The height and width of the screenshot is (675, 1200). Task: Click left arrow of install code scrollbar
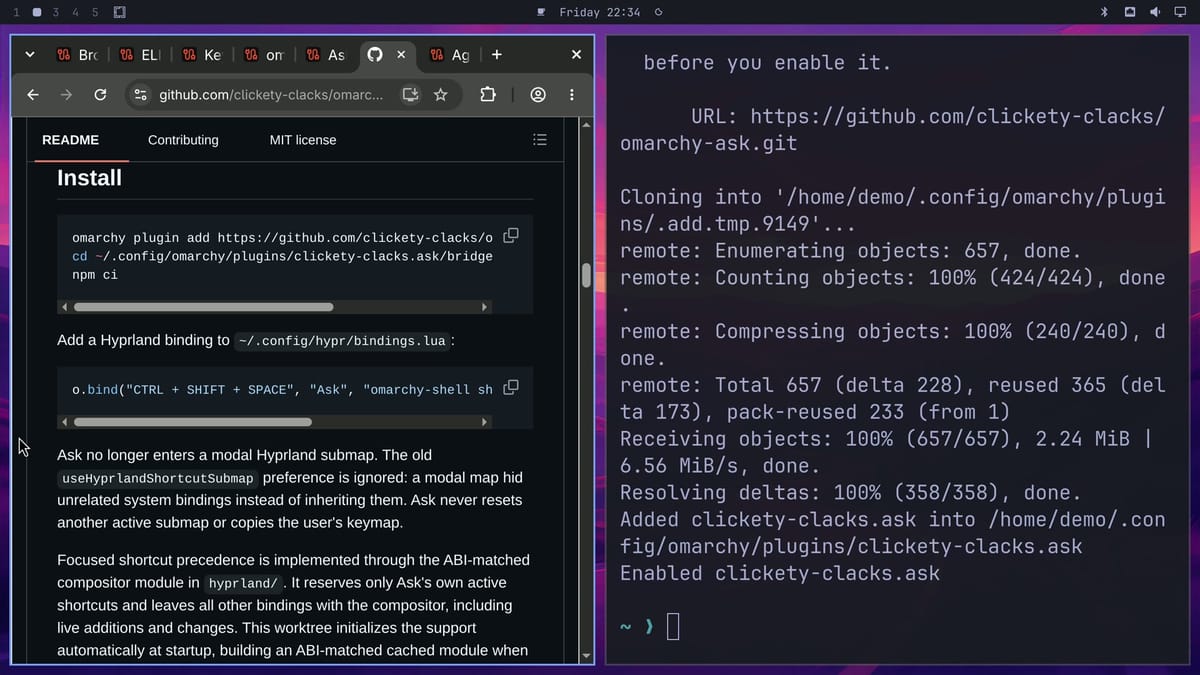[x=66, y=307]
